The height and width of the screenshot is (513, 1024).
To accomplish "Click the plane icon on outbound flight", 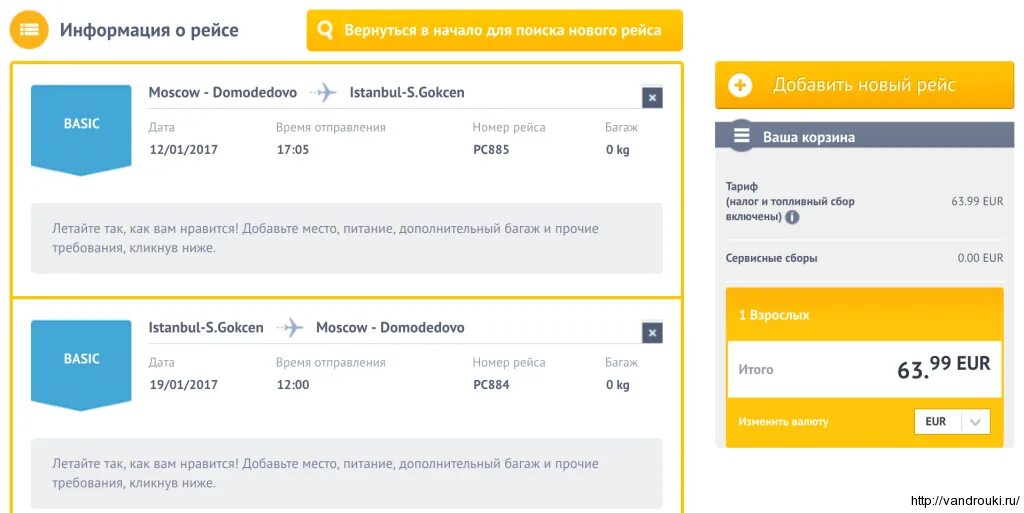I will click(x=323, y=93).
